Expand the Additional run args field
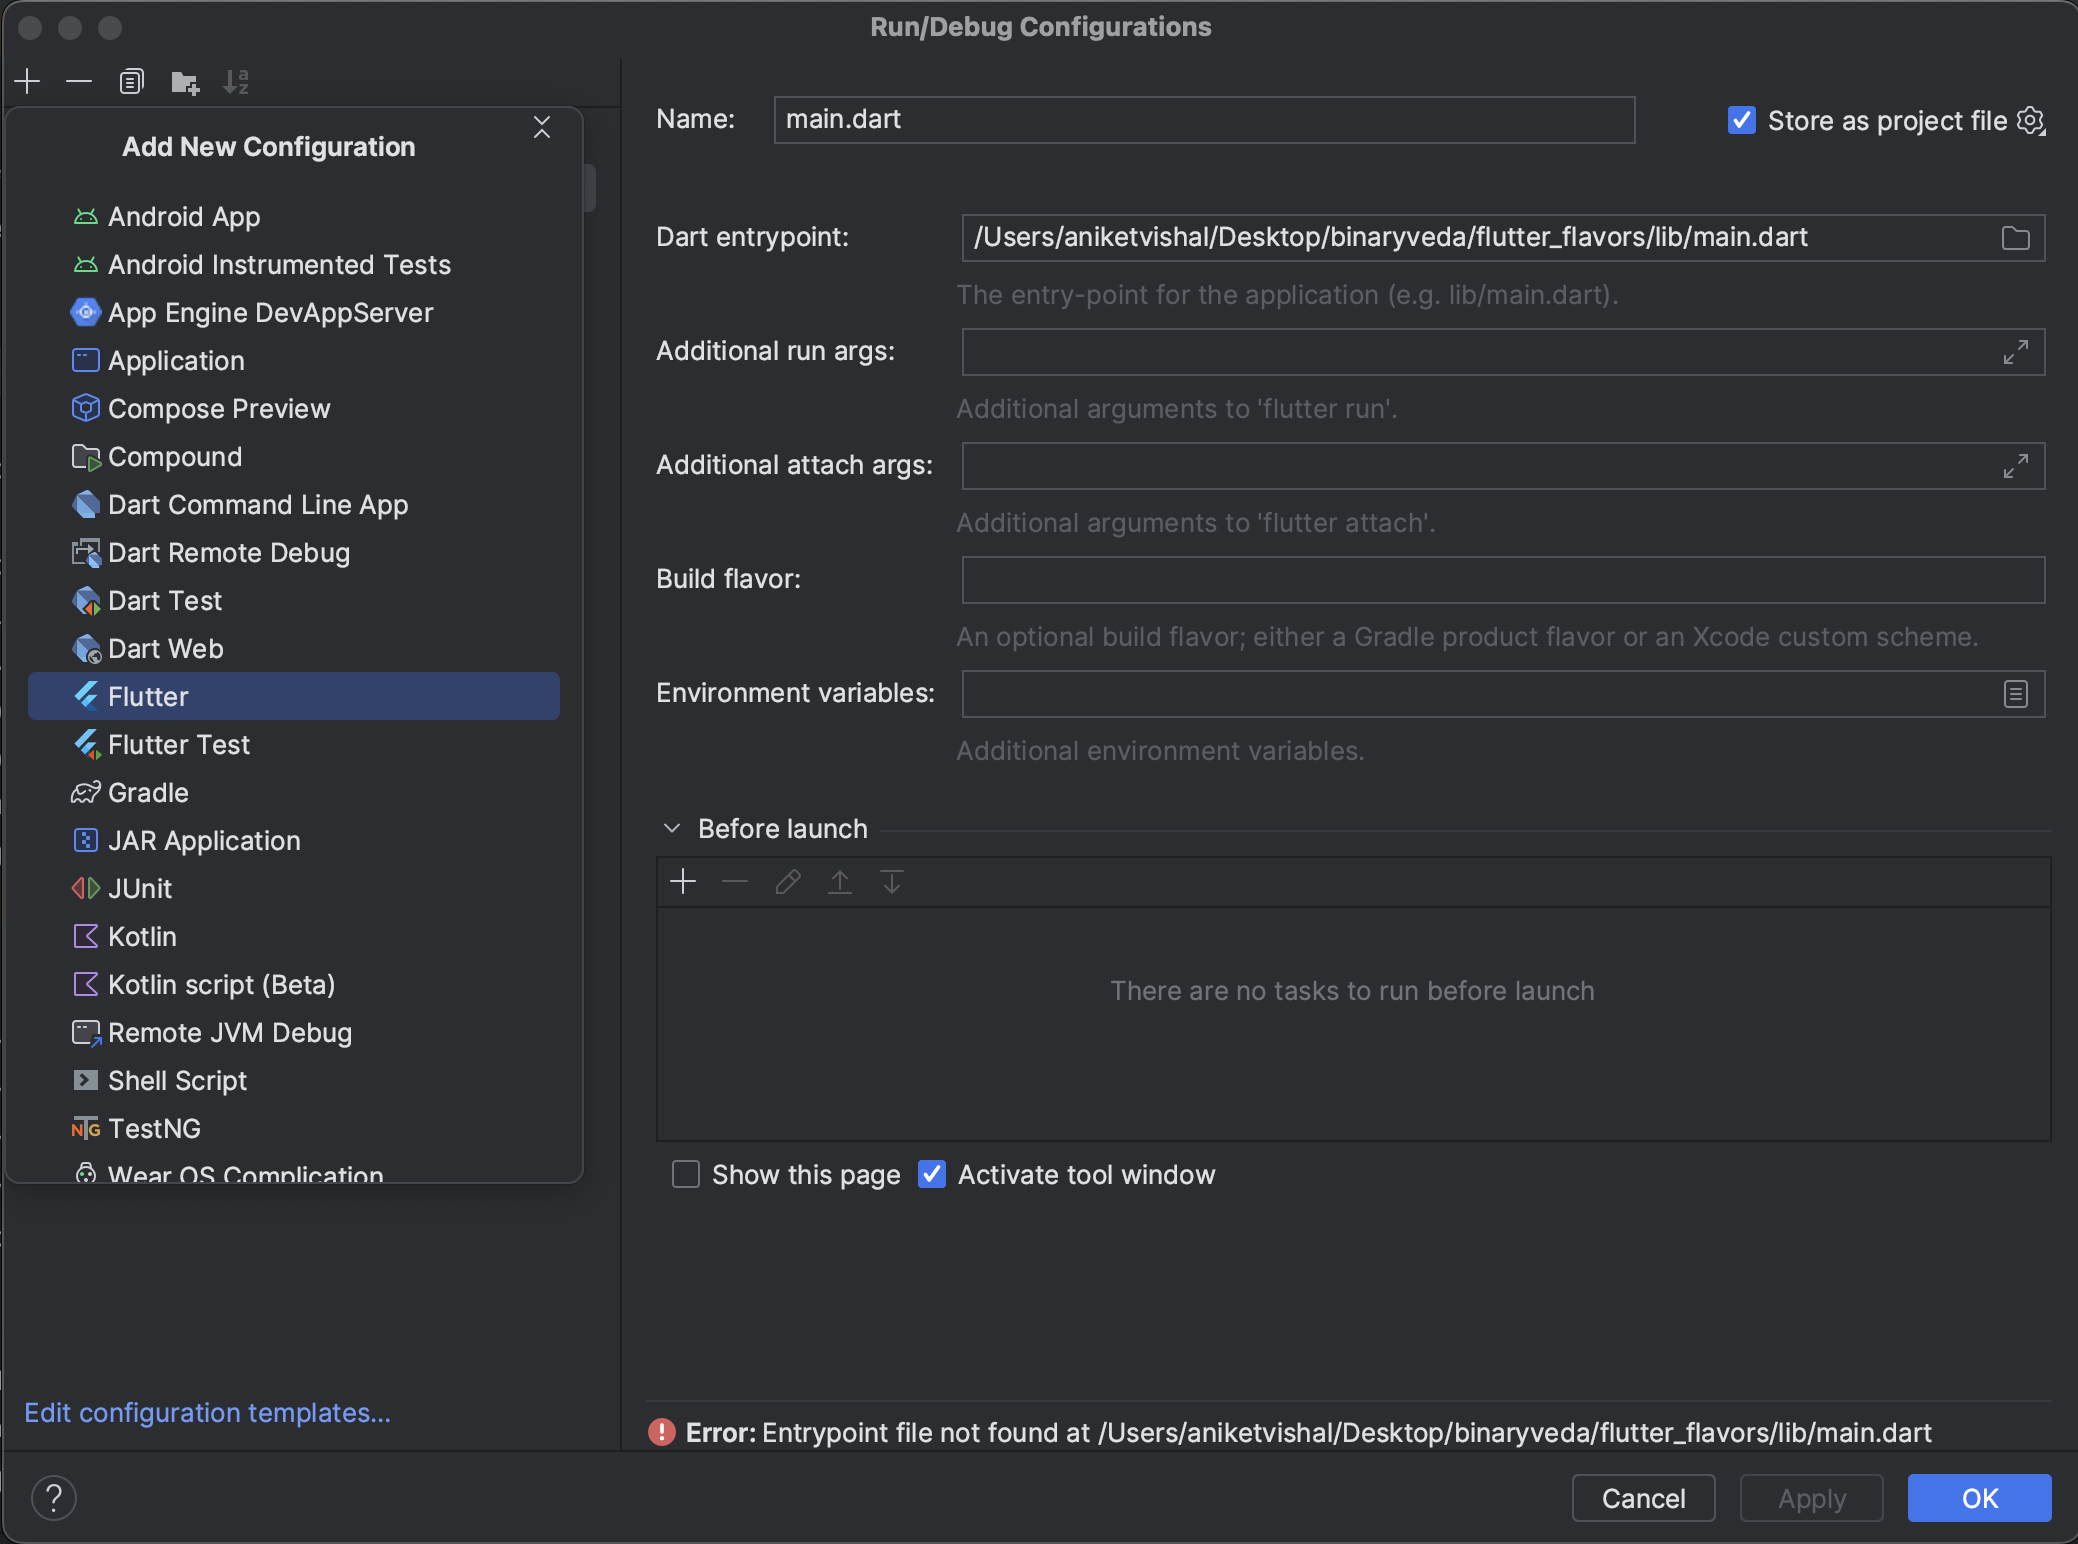The height and width of the screenshot is (1544, 2078). (2015, 352)
